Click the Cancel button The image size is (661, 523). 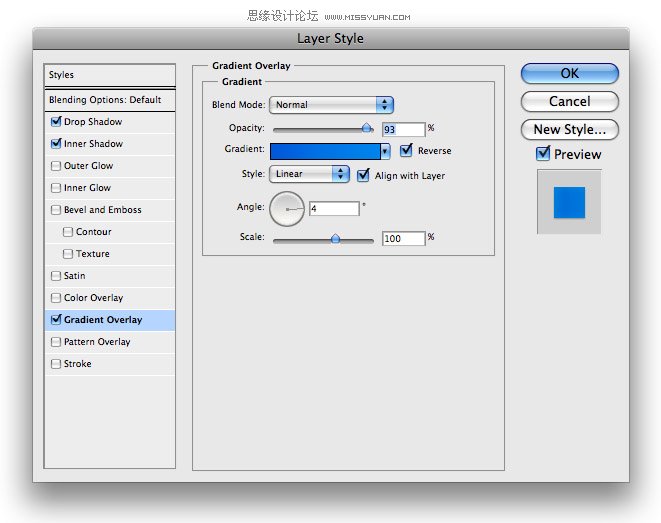coord(570,102)
